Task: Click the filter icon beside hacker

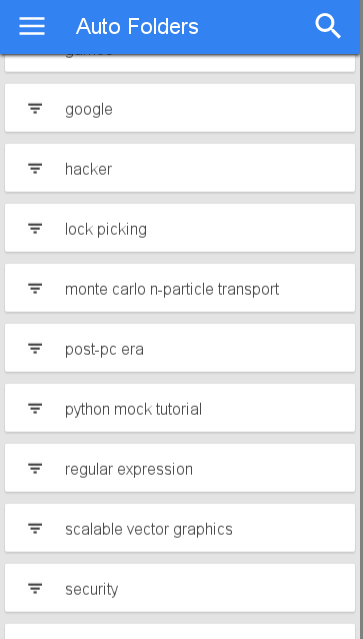Action: (35, 168)
